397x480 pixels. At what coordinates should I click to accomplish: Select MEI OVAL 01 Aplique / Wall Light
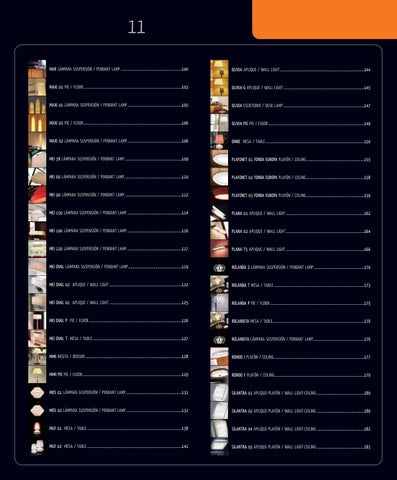pos(118,303)
